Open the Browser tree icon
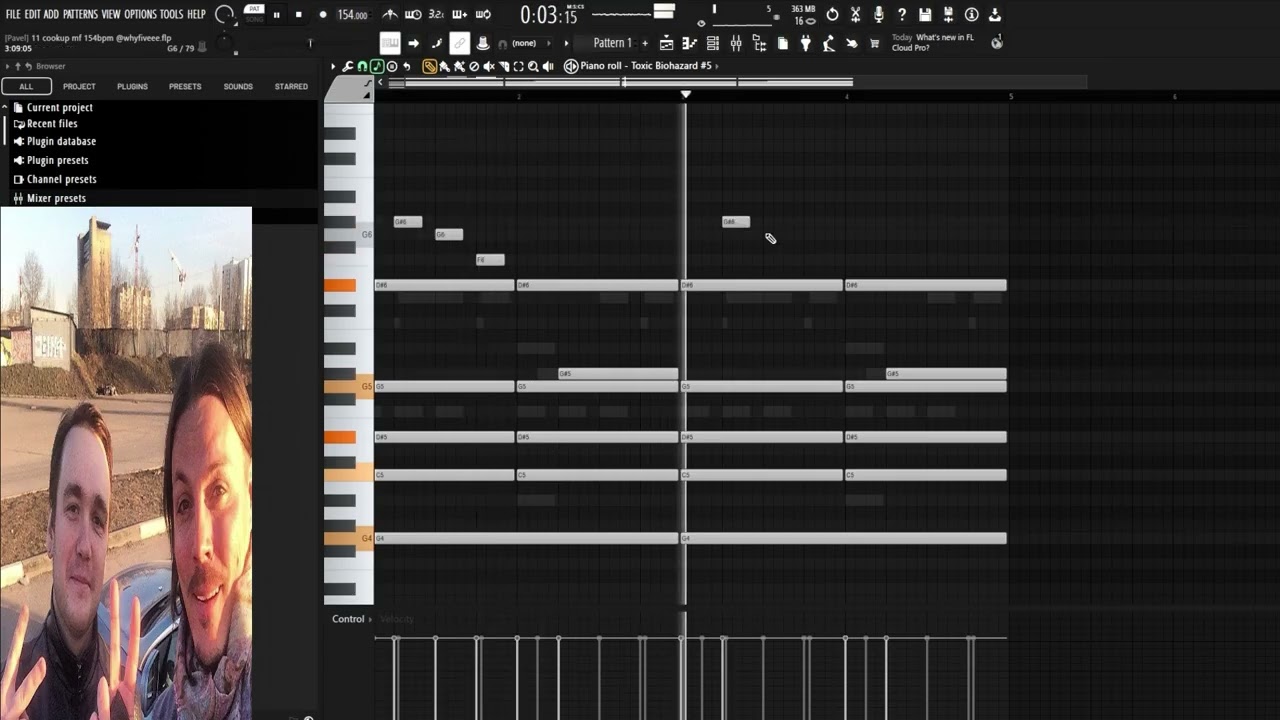1280x720 pixels. click(759, 43)
